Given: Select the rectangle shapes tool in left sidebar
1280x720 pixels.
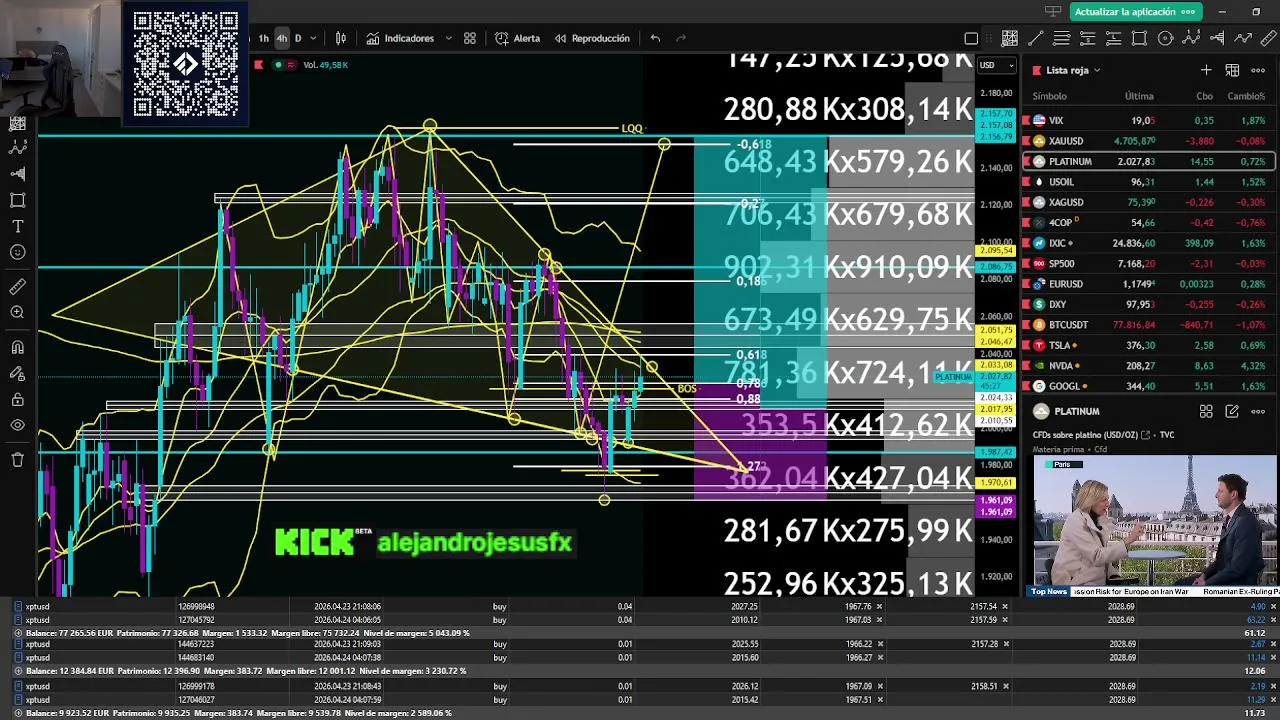Looking at the screenshot, I should pyautogui.click(x=17, y=200).
